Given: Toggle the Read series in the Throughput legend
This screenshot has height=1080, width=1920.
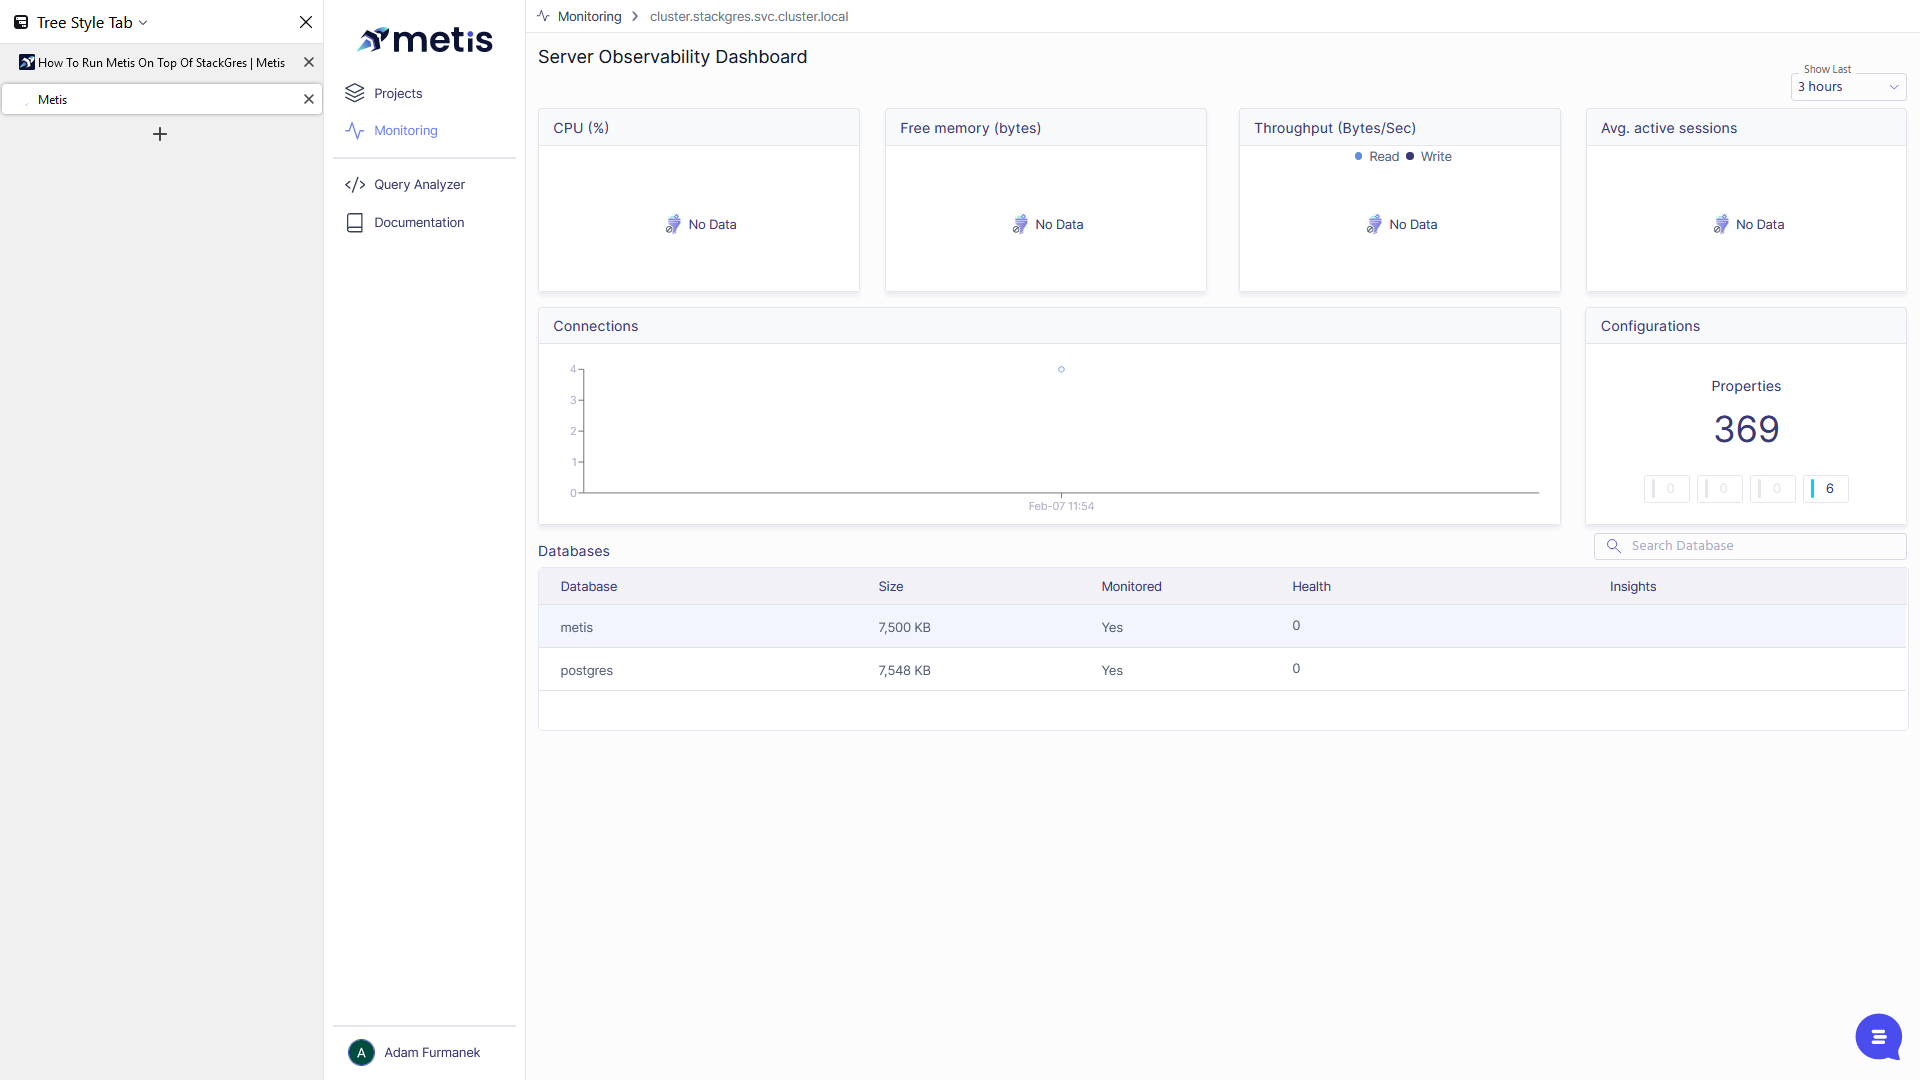Looking at the screenshot, I should (1377, 156).
